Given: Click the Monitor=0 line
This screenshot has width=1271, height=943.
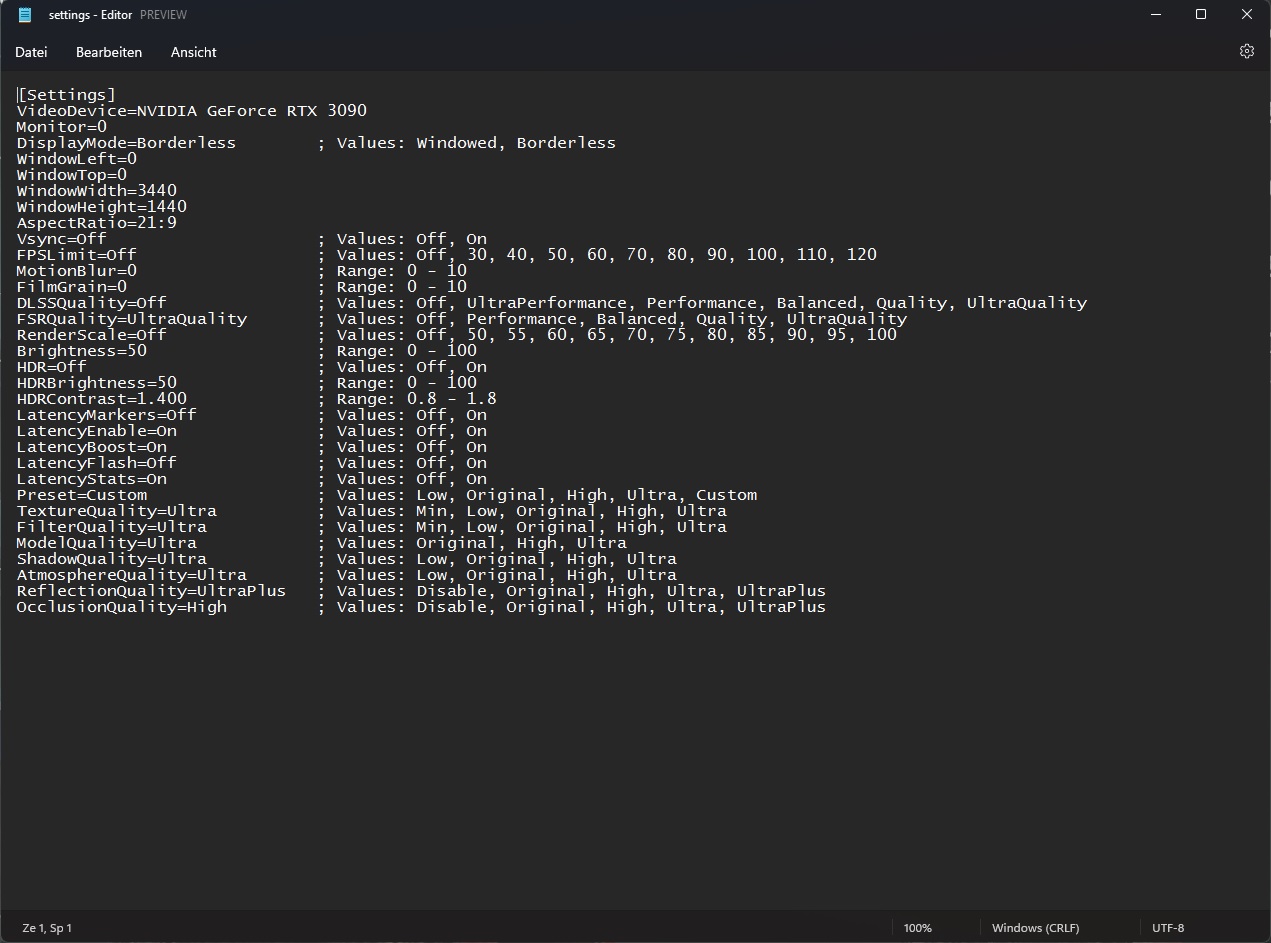Looking at the screenshot, I should (62, 127).
